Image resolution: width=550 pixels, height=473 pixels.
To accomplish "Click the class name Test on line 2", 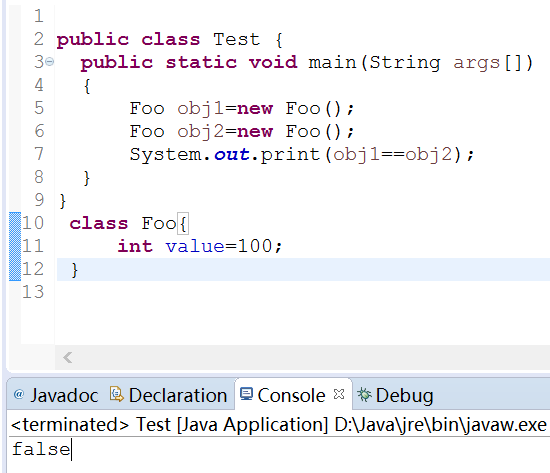I will 237,39.
